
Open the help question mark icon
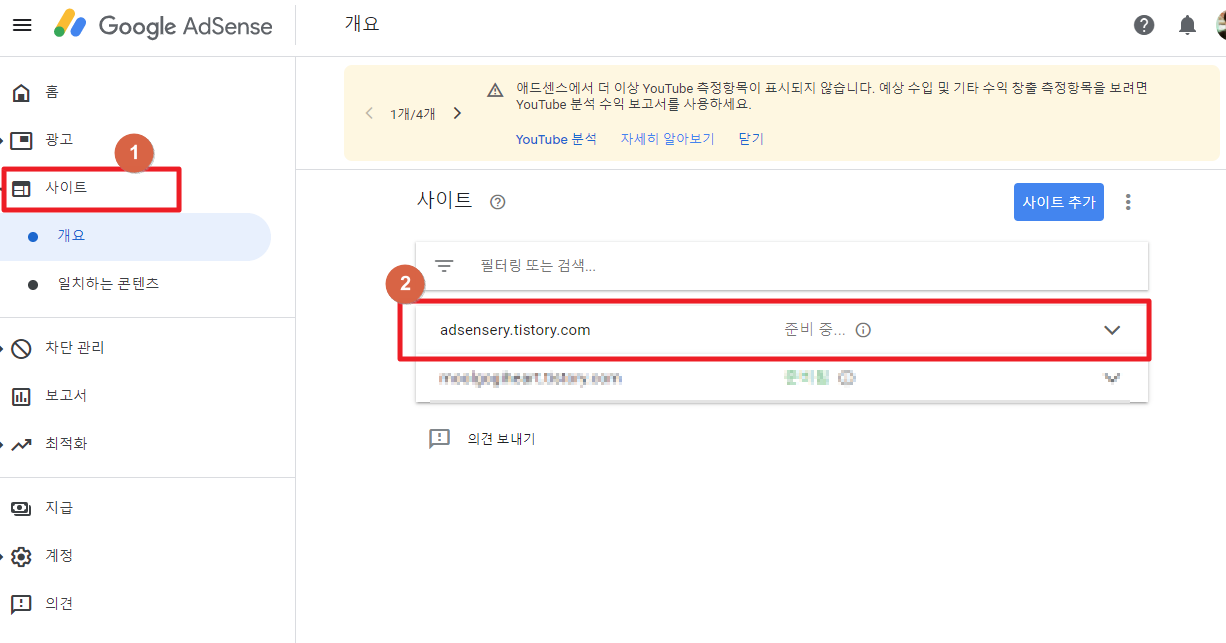pos(1144,25)
